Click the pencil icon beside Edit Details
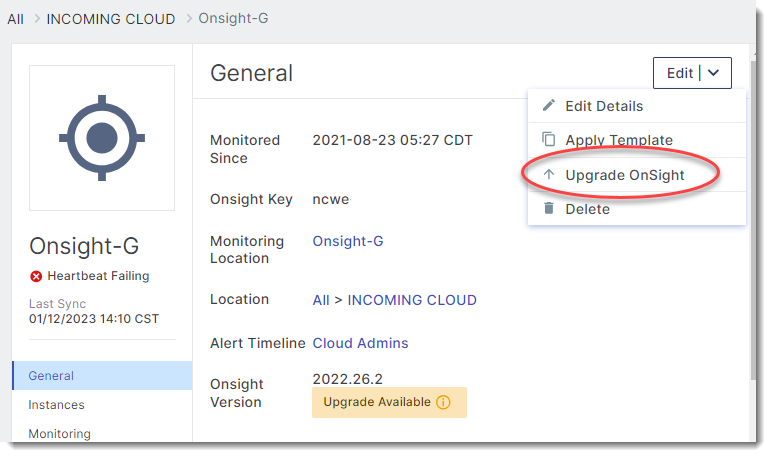771x457 pixels. pyautogui.click(x=548, y=106)
